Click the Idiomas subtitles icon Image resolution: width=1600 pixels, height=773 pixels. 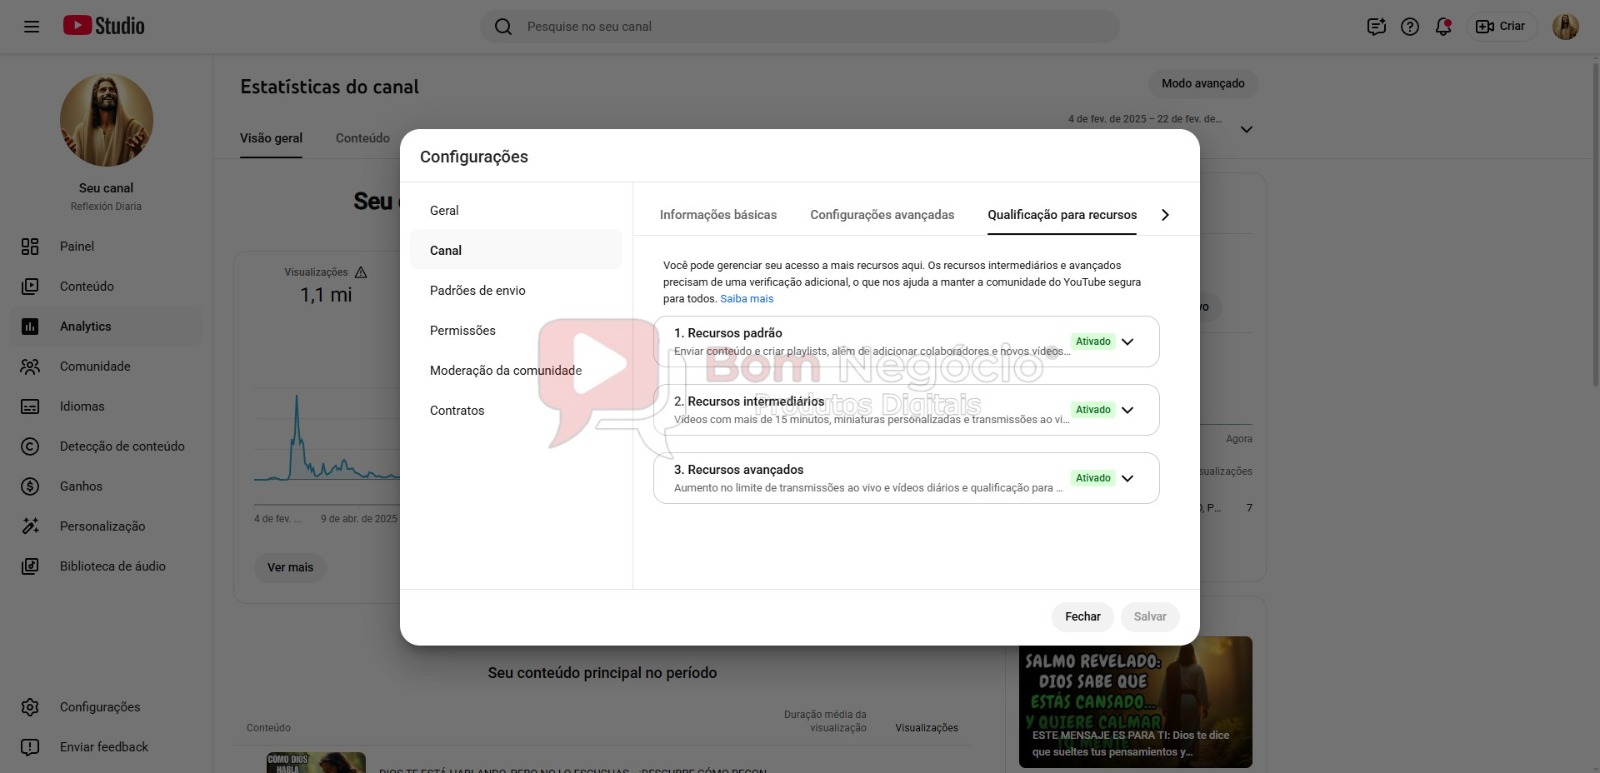coord(30,406)
